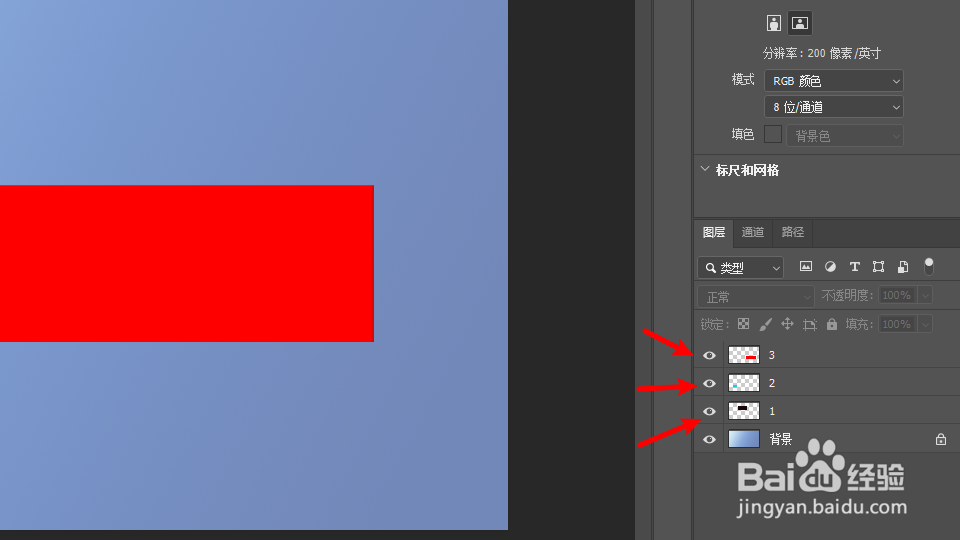960x540 pixels.
Task: Click the layer name "1"
Action: [x=772, y=411]
